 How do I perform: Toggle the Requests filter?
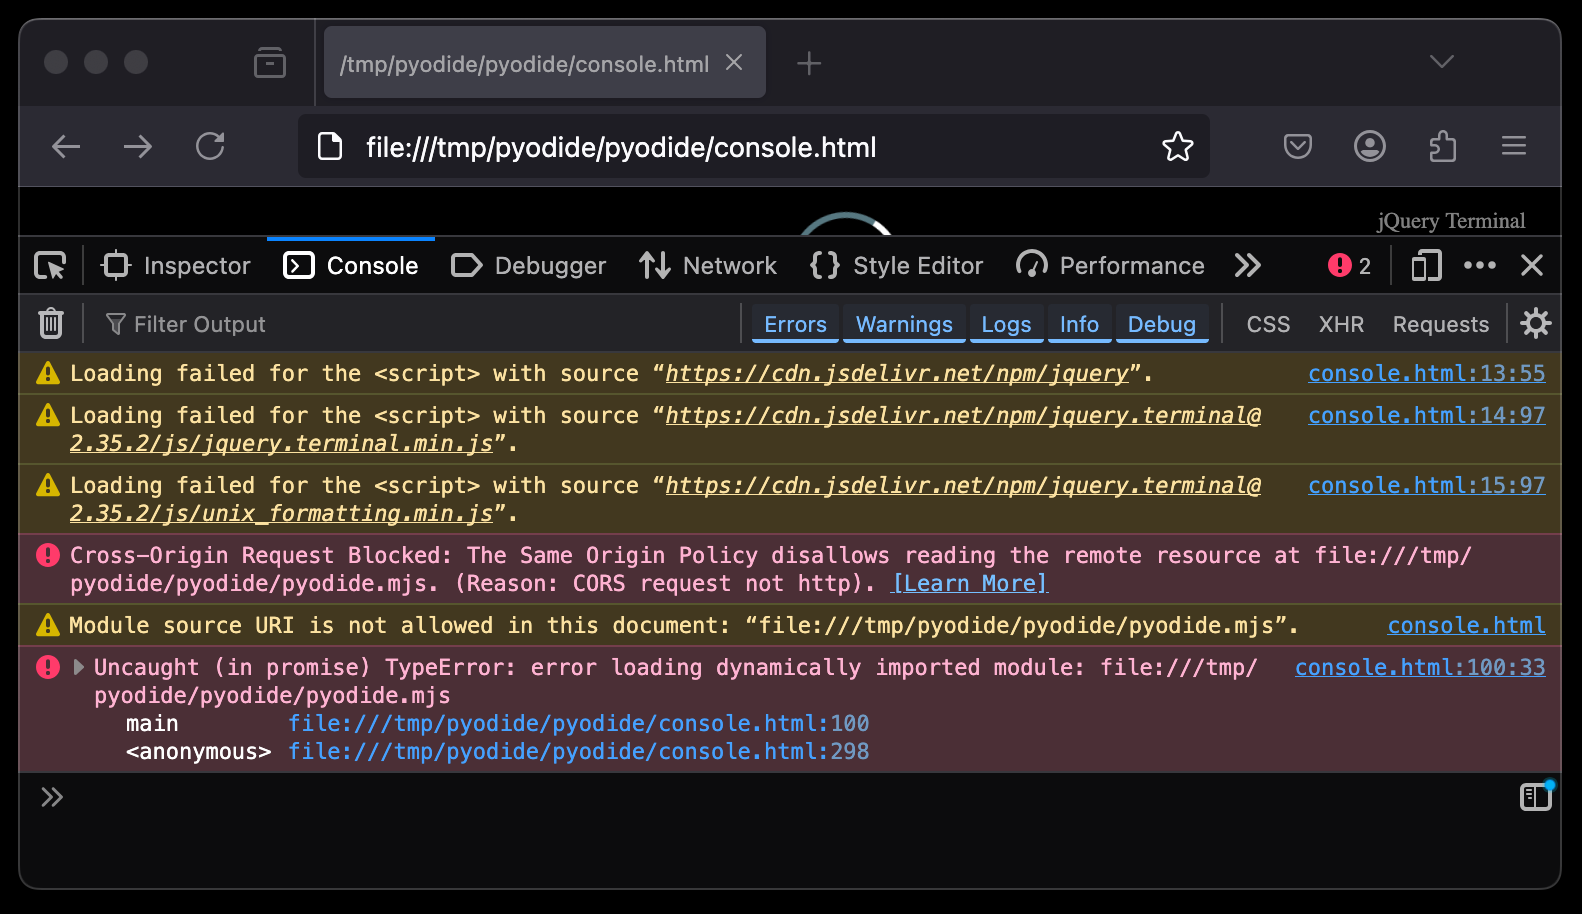coord(1441,324)
